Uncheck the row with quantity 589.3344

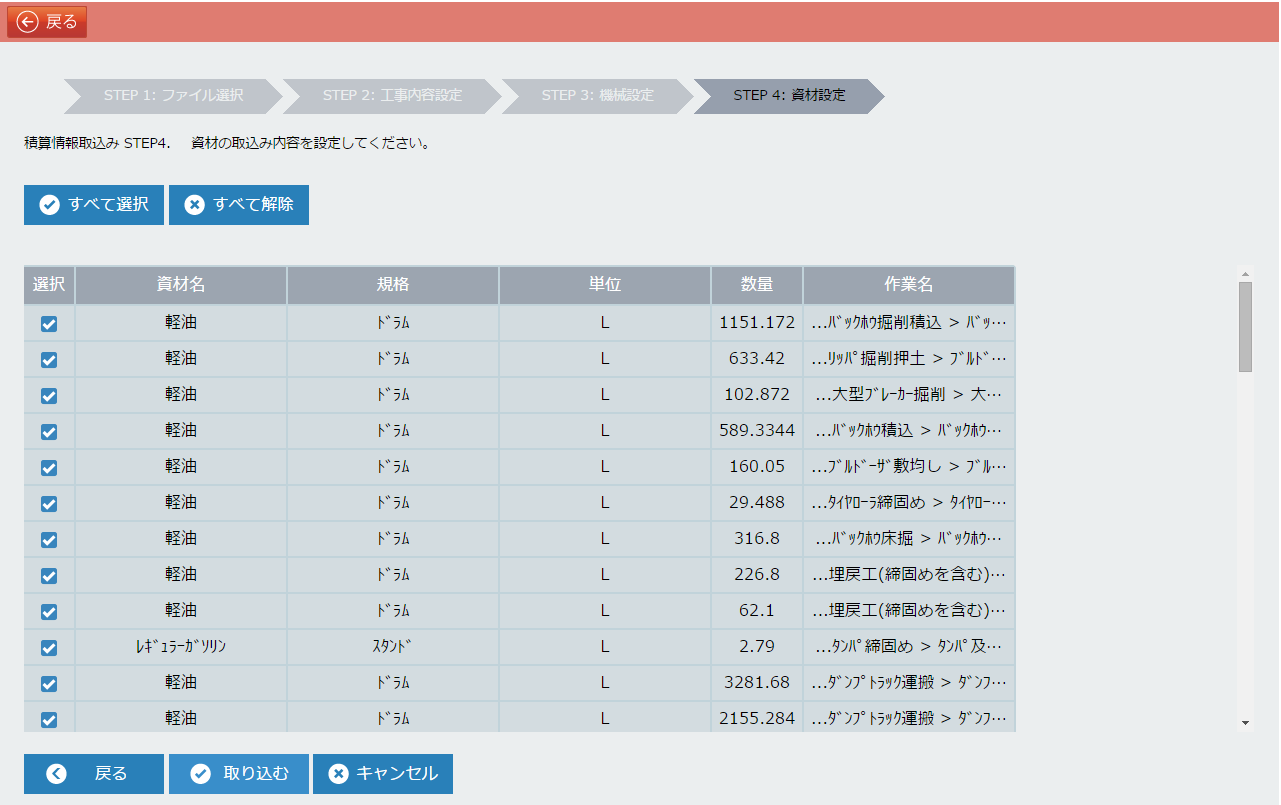coord(49,432)
